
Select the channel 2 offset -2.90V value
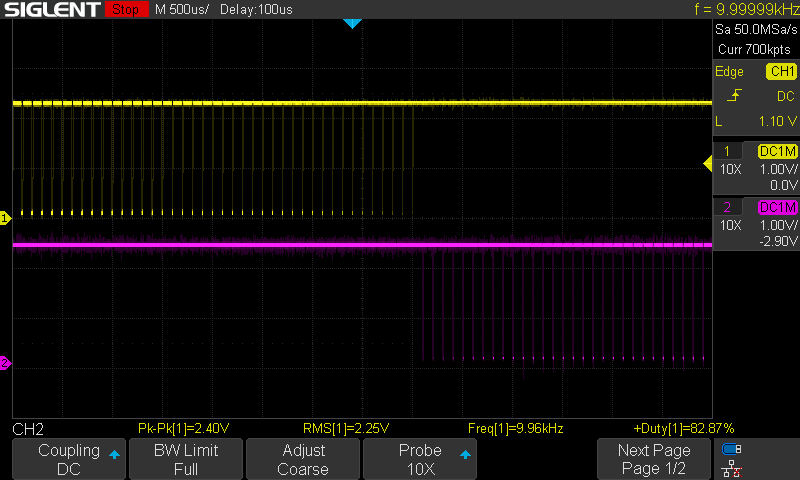pyautogui.click(x=778, y=241)
